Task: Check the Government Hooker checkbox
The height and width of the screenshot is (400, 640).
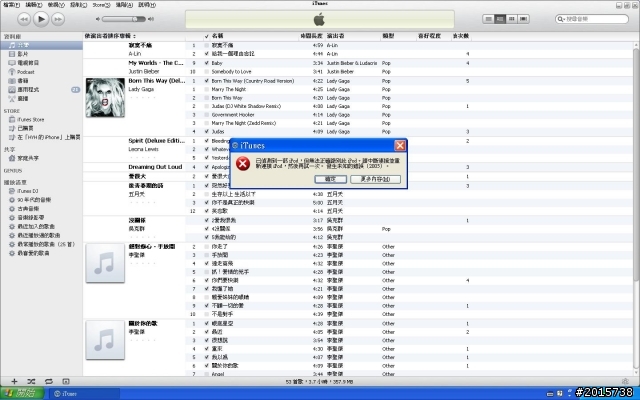Action: click(207, 115)
